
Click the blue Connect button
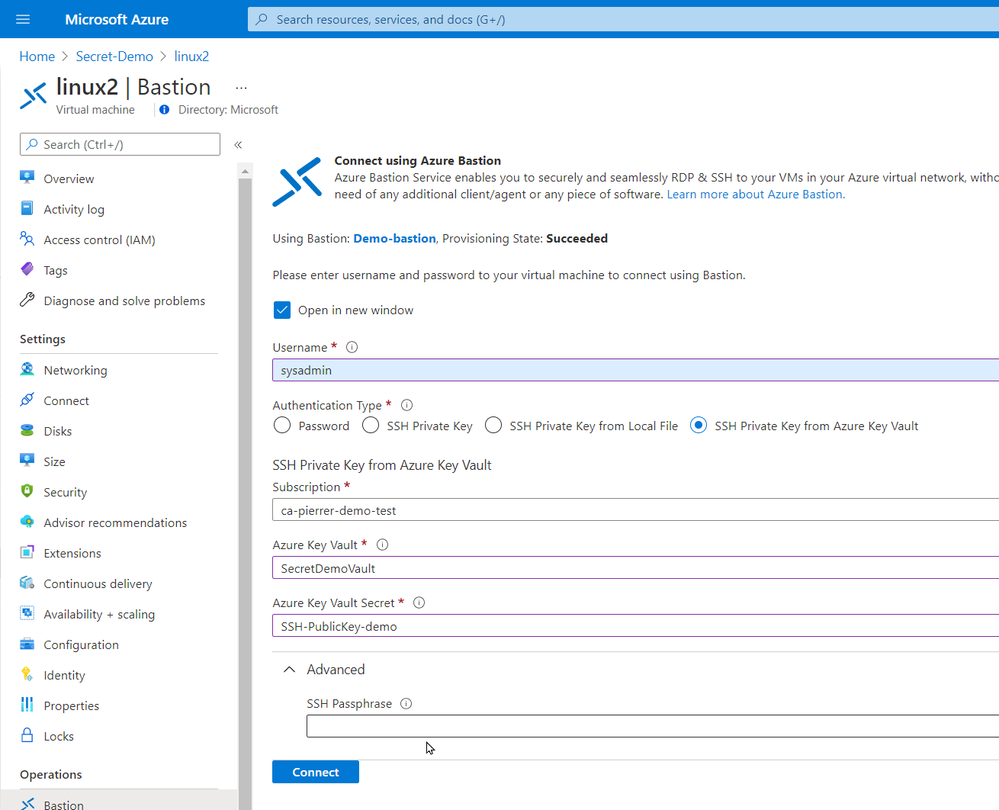(x=315, y=772)
